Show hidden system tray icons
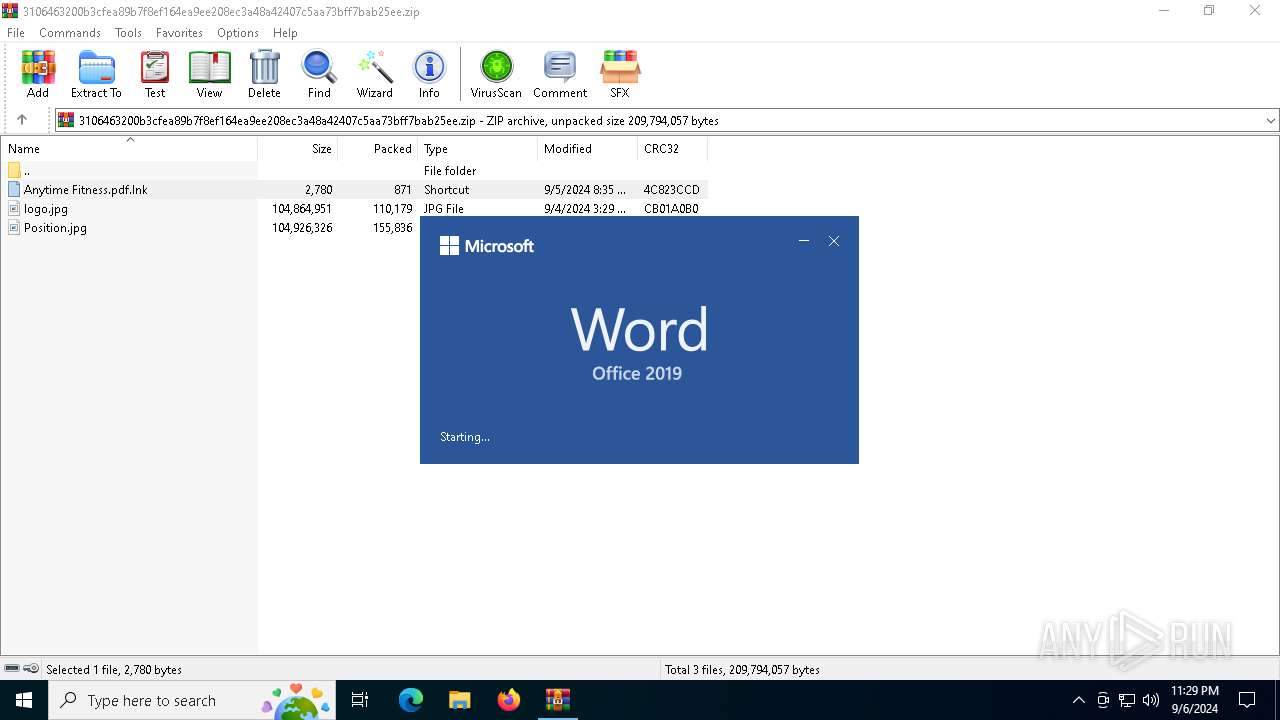Viewport: 1280px width, 720px height. [1078, 700]
